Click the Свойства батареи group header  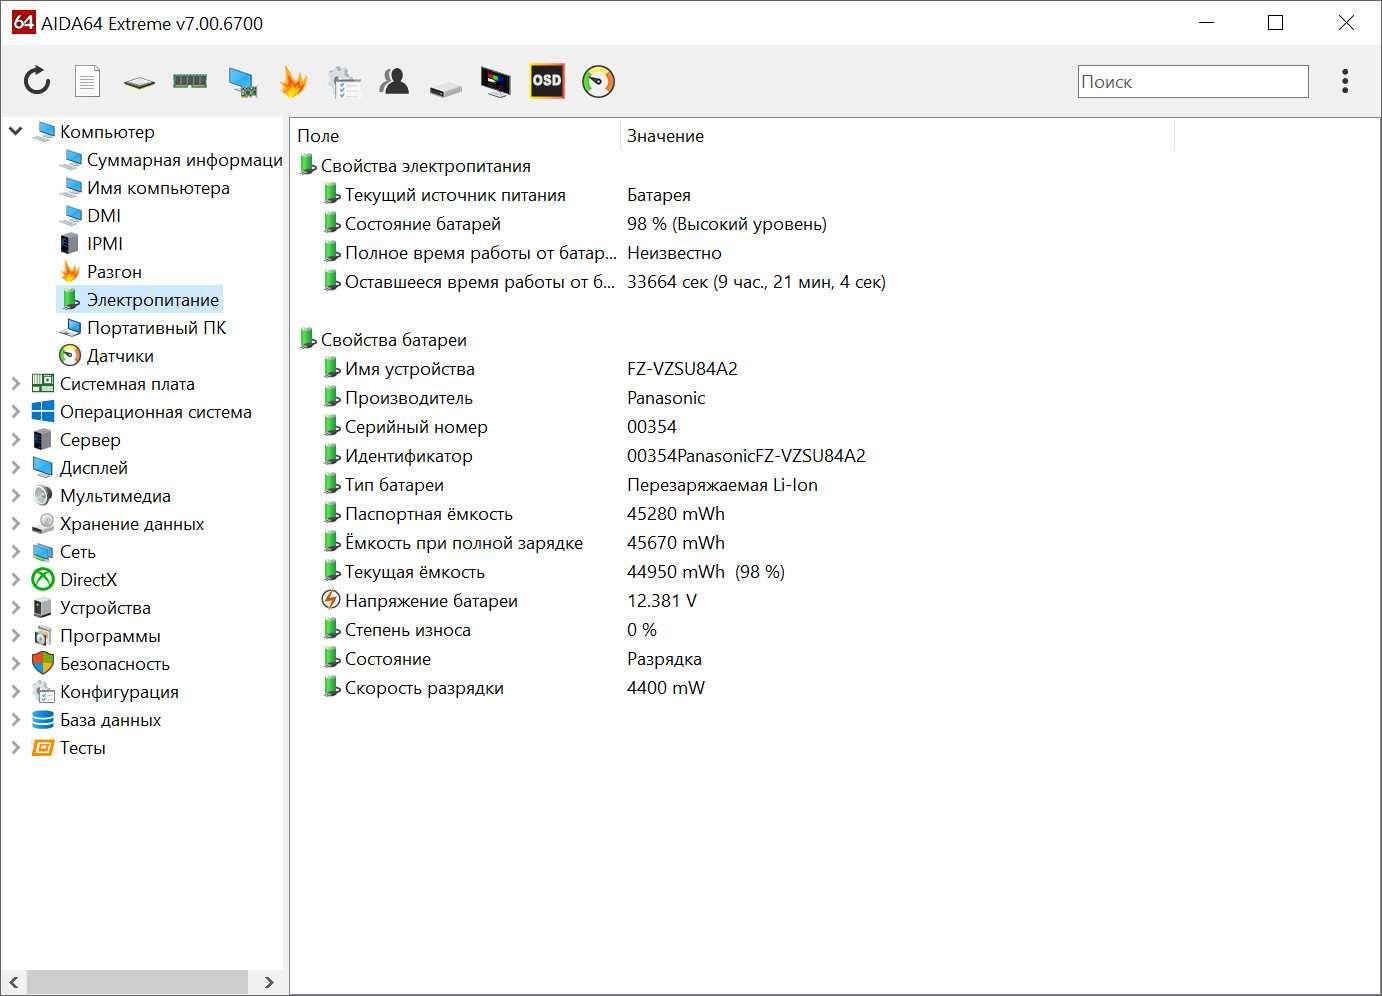[x=394, y=340]
